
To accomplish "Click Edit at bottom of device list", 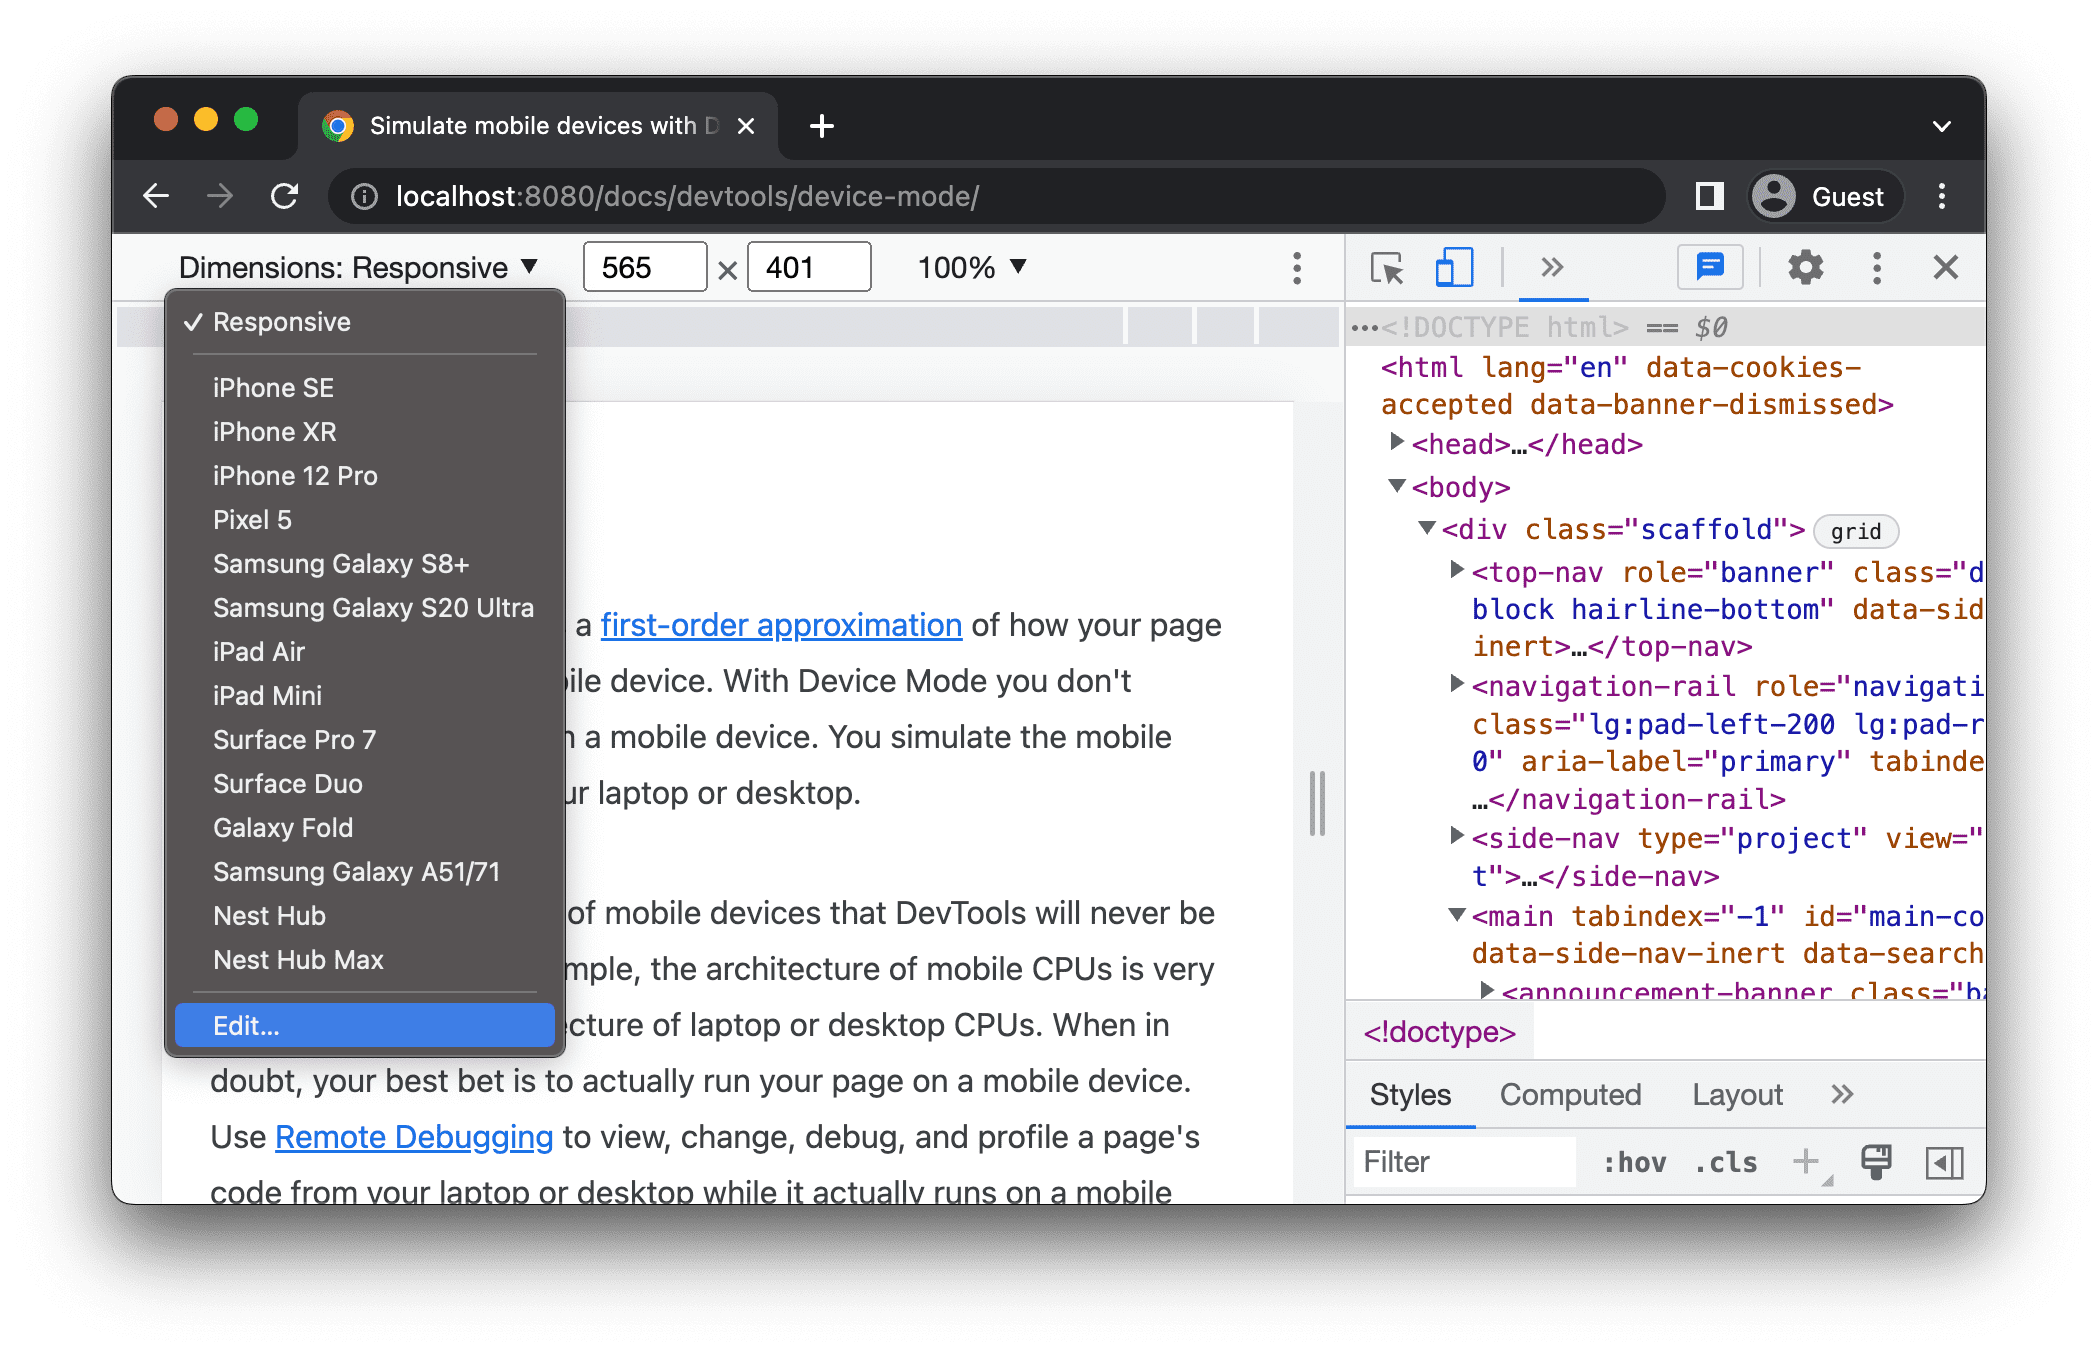I will click(362, 1026).
